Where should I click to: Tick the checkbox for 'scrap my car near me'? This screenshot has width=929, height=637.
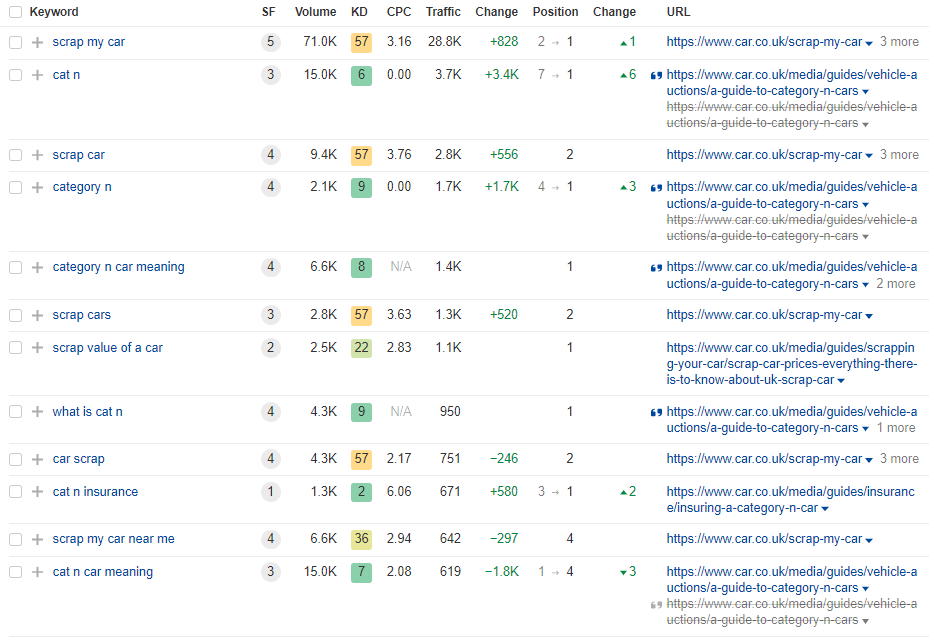pos(15,539)
